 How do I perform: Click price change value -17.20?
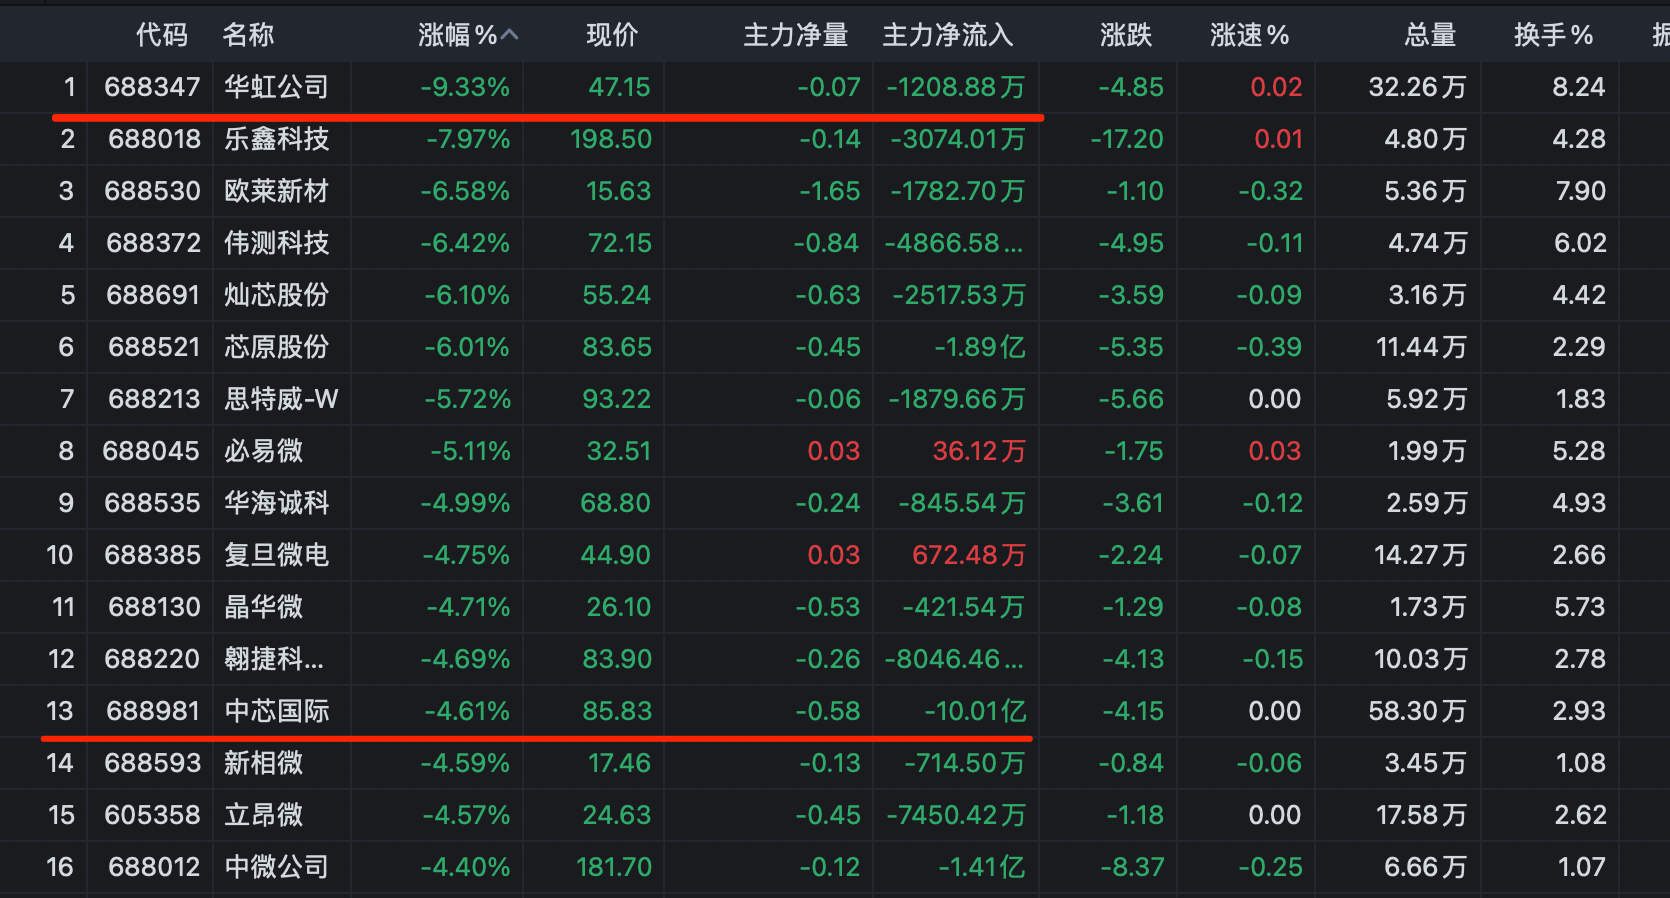pos(1127,139)
